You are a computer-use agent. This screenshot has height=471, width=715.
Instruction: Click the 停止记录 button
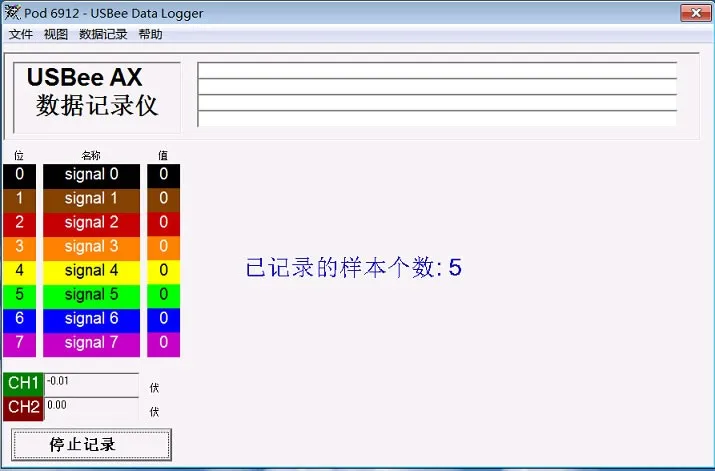pos(91,445)
